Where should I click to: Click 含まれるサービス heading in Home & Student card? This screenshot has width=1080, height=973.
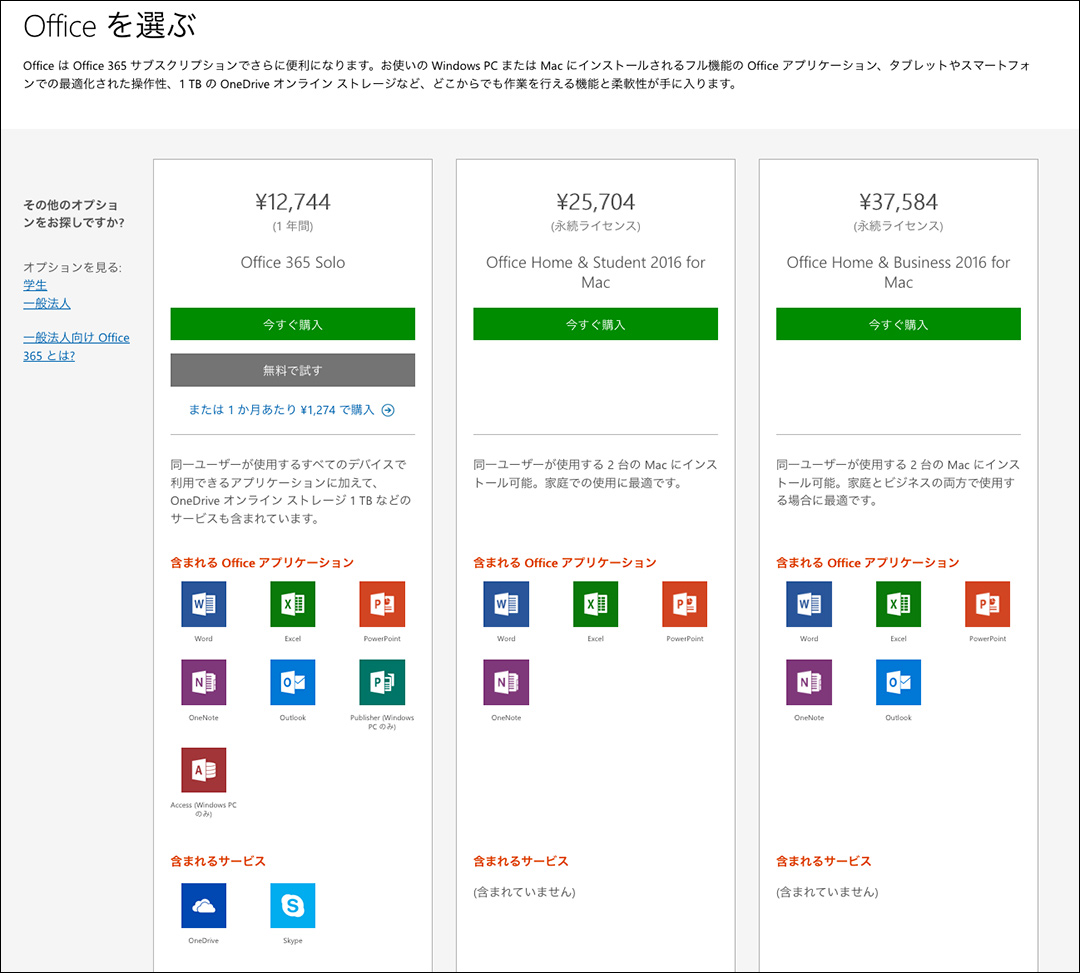[x=521, y=861]
